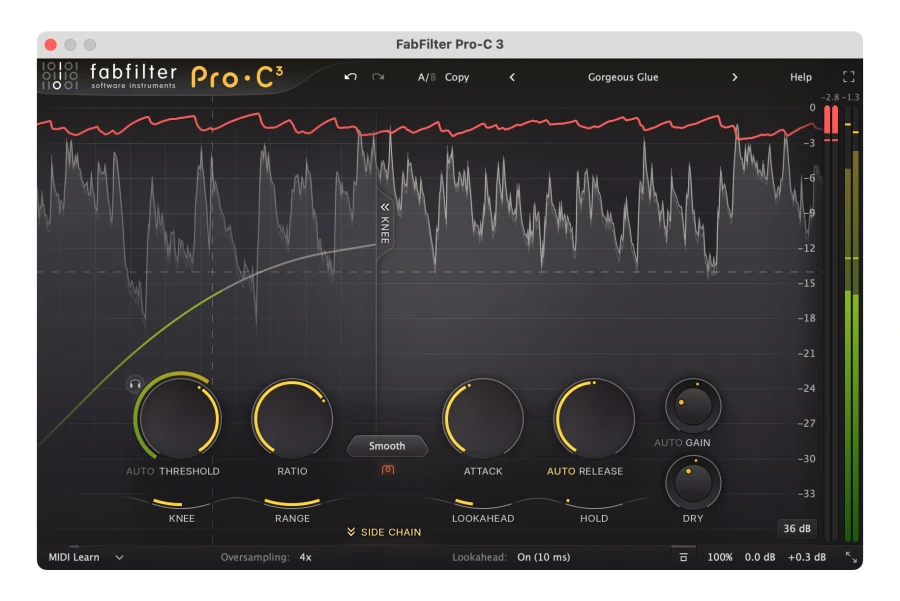
Task: Go to the next preset arrow
Action: 735,77
